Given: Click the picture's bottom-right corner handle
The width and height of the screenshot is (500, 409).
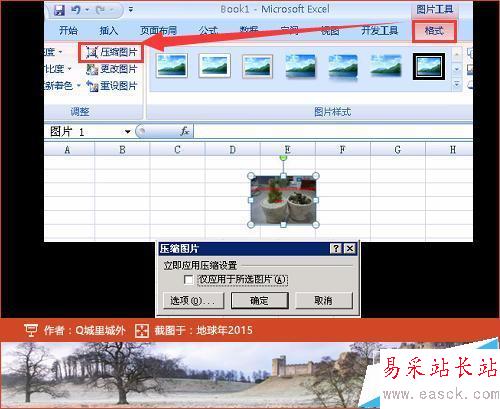Looking at the screenshot, I should pyautogui.click(x=316, y=225).
